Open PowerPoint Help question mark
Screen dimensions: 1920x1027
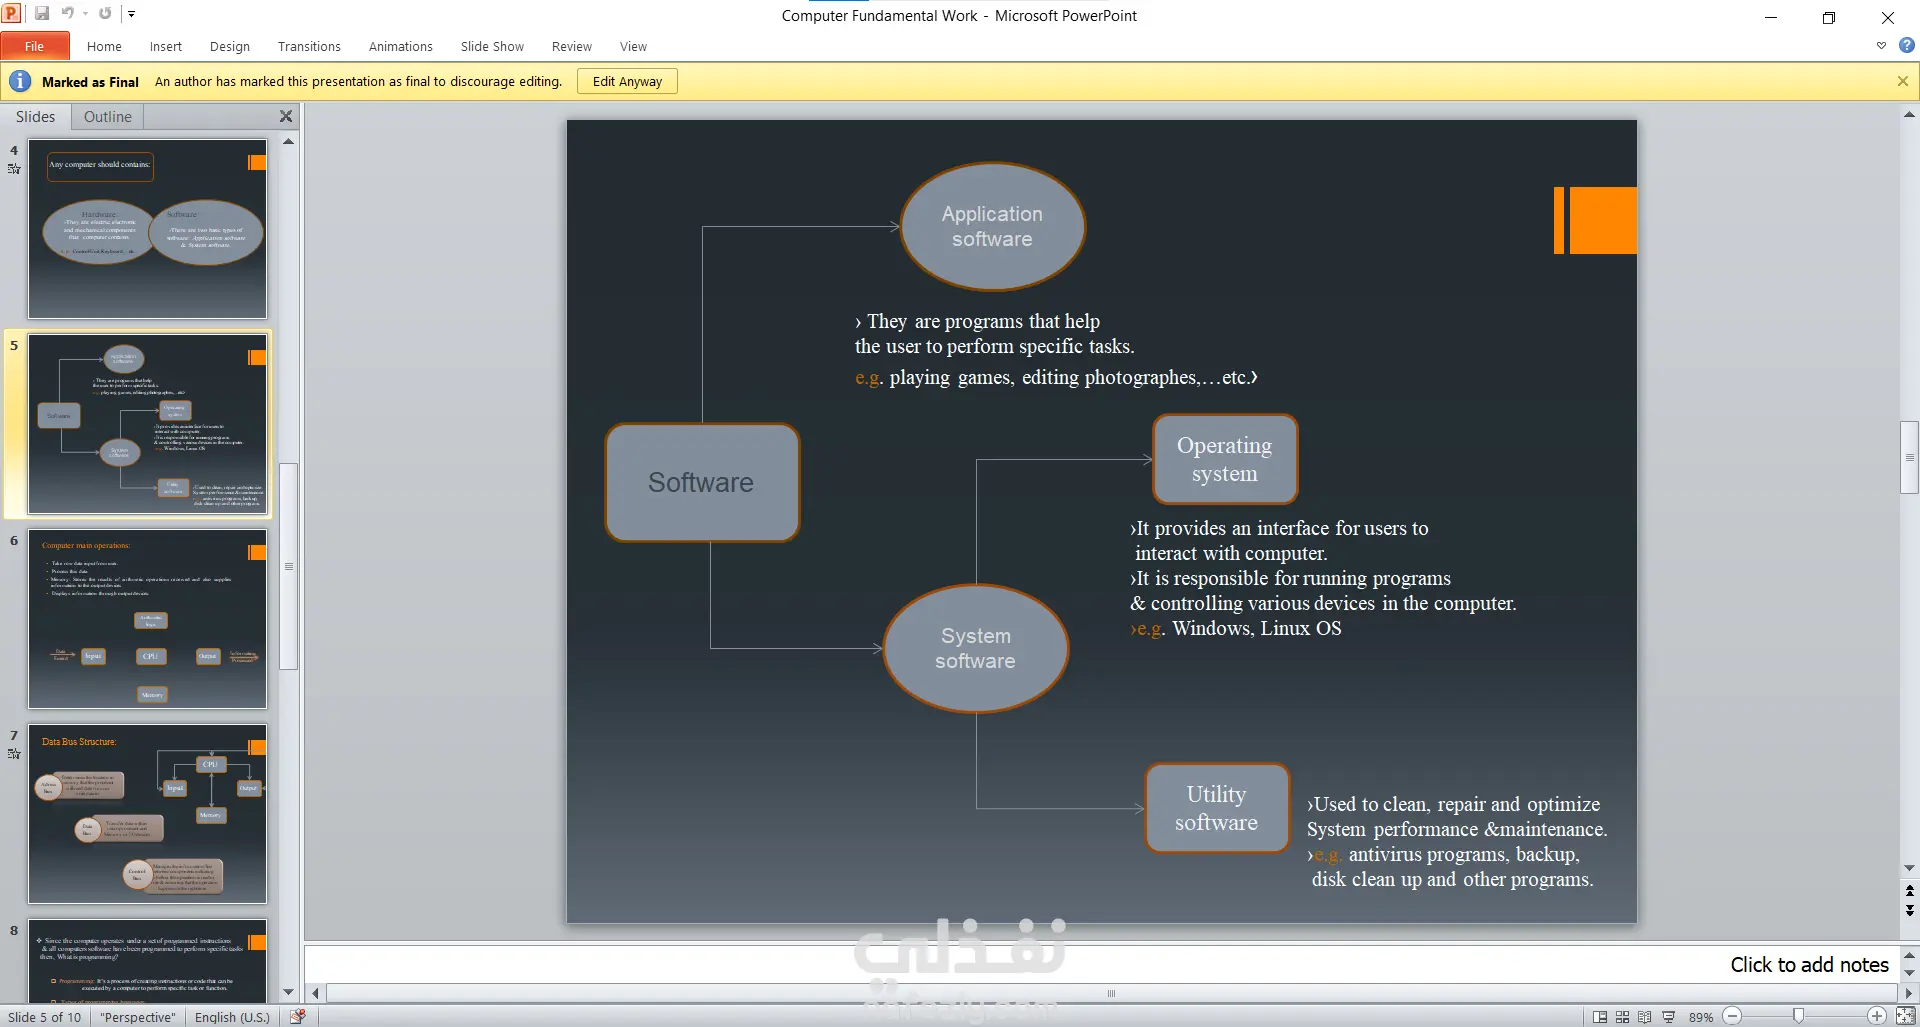click(x=1907, y=45)
